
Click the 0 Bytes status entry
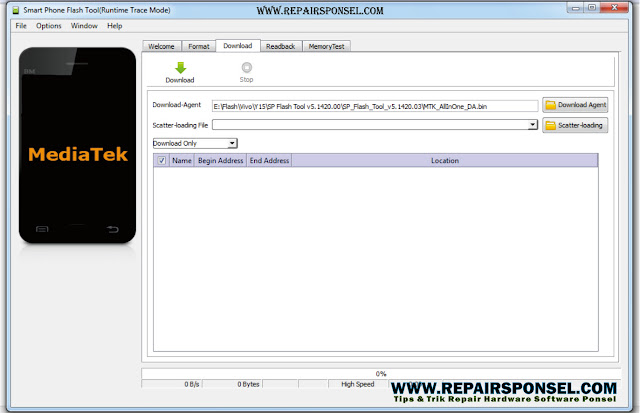tap(233, 384)
